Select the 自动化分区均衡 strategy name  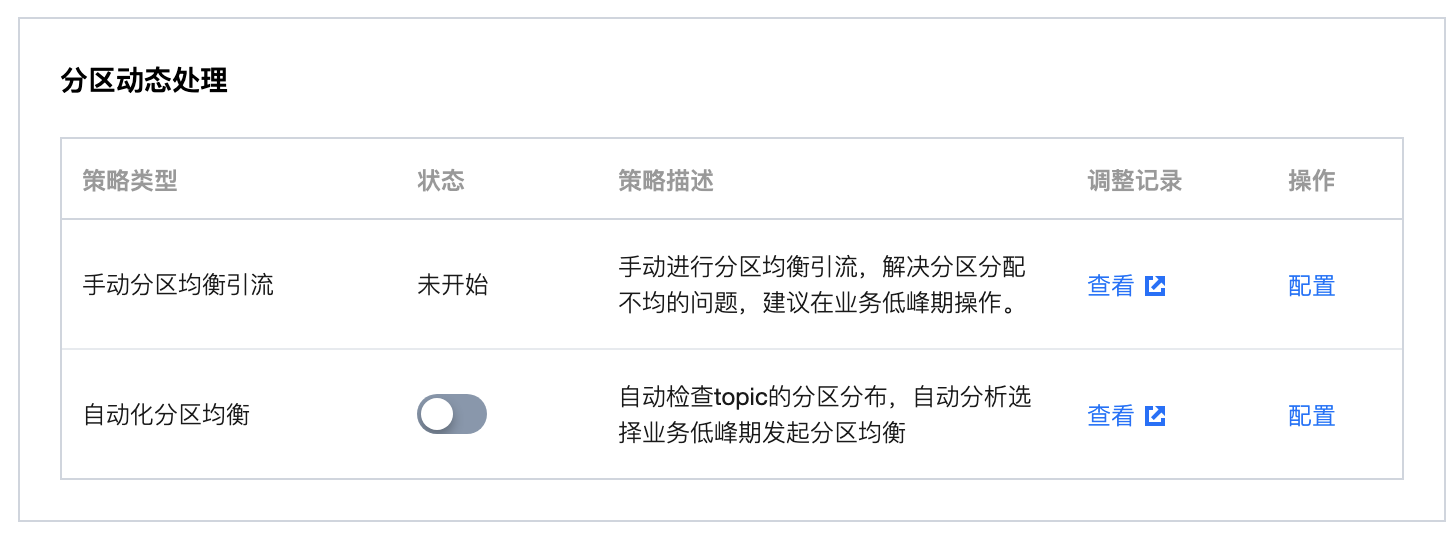[x=166, y=415]
